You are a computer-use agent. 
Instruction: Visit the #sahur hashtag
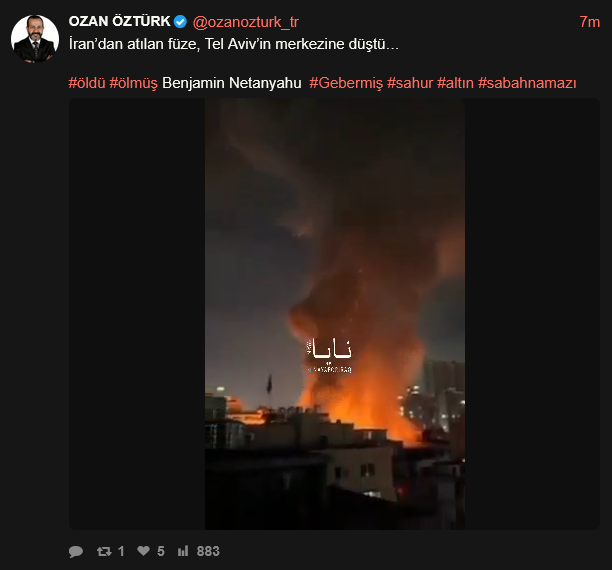410,83
